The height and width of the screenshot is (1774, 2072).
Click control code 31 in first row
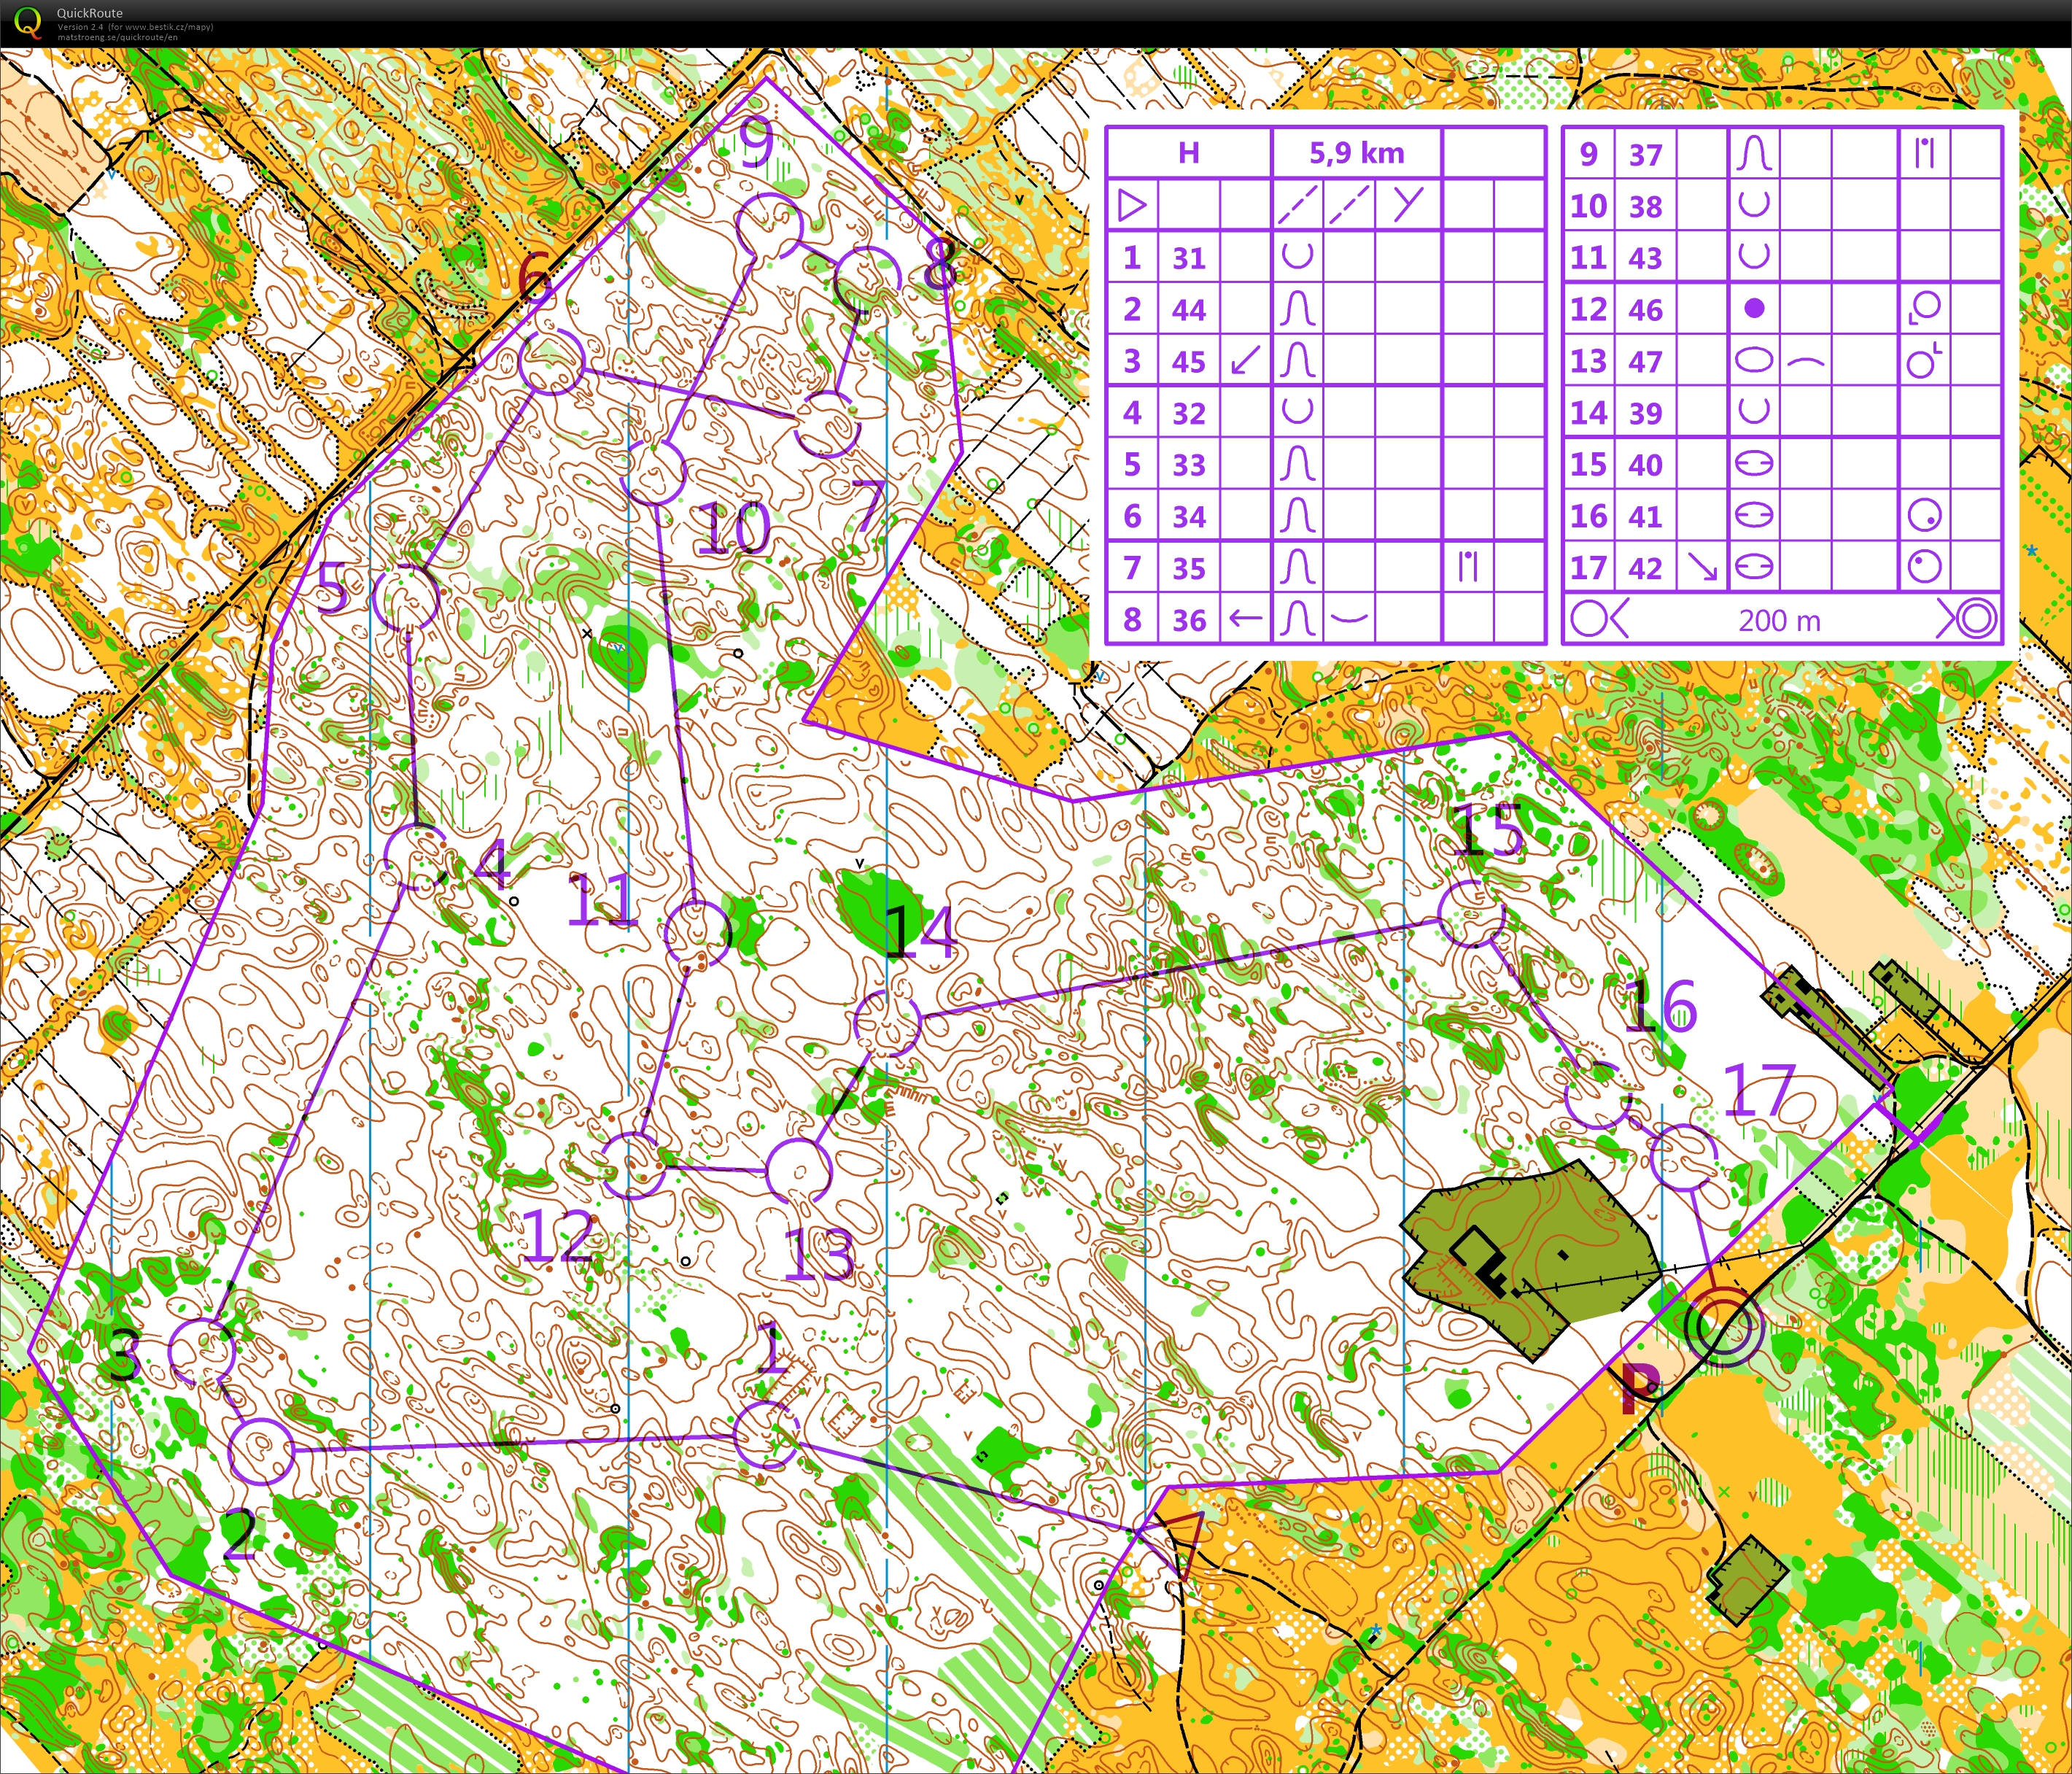click(1189, 258)
